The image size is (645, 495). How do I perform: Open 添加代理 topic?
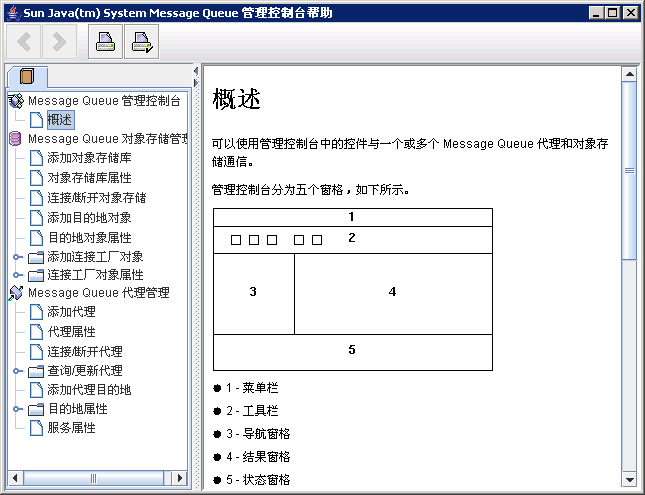point(71,311)
